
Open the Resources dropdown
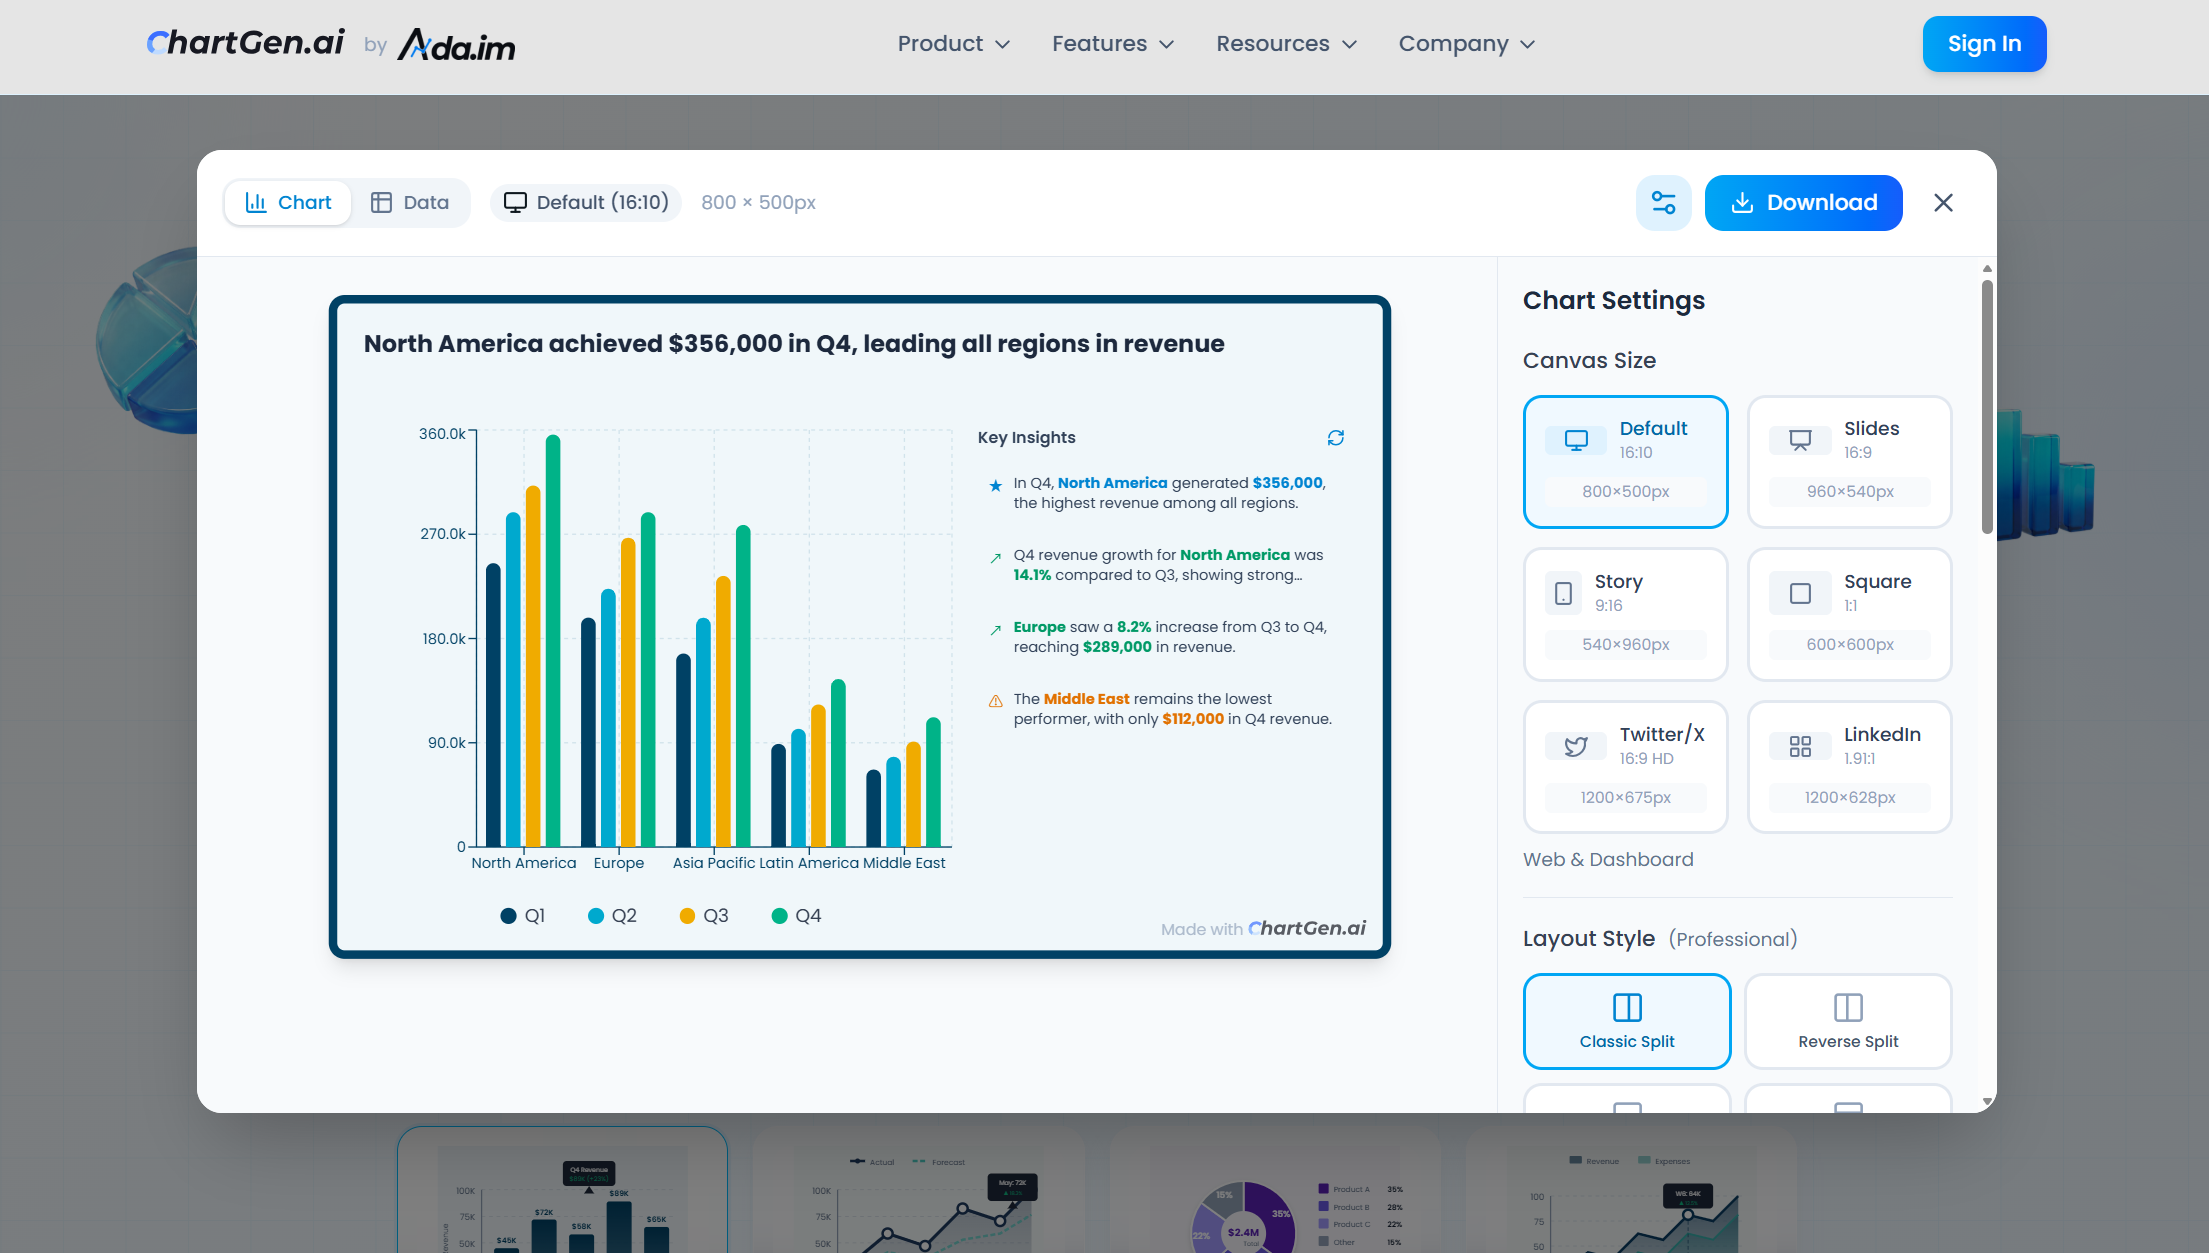(1286, 44)
